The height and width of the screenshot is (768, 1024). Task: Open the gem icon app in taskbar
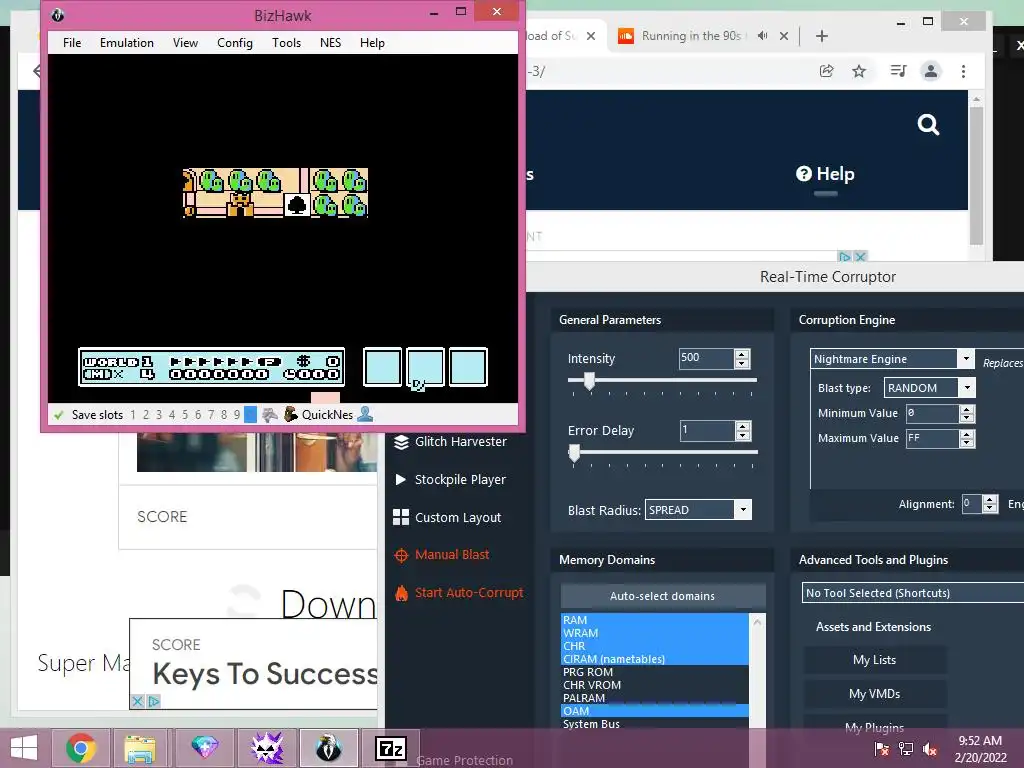point(204,747)
